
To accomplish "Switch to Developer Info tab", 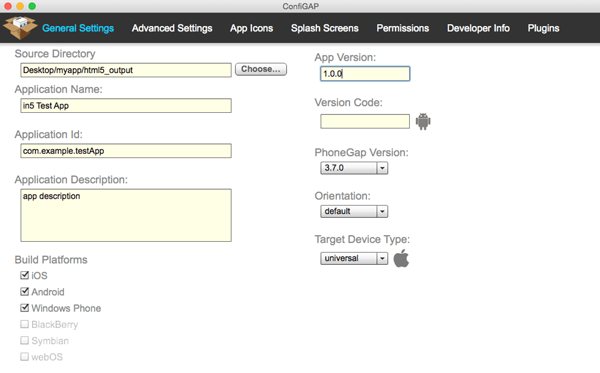I will pos(478,28).
